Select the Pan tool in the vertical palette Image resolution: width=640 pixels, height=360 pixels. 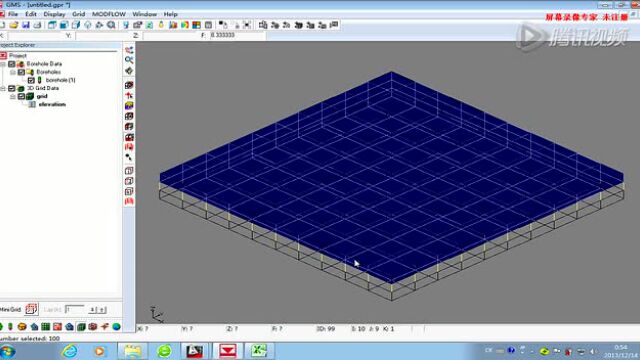pos(129,50)
